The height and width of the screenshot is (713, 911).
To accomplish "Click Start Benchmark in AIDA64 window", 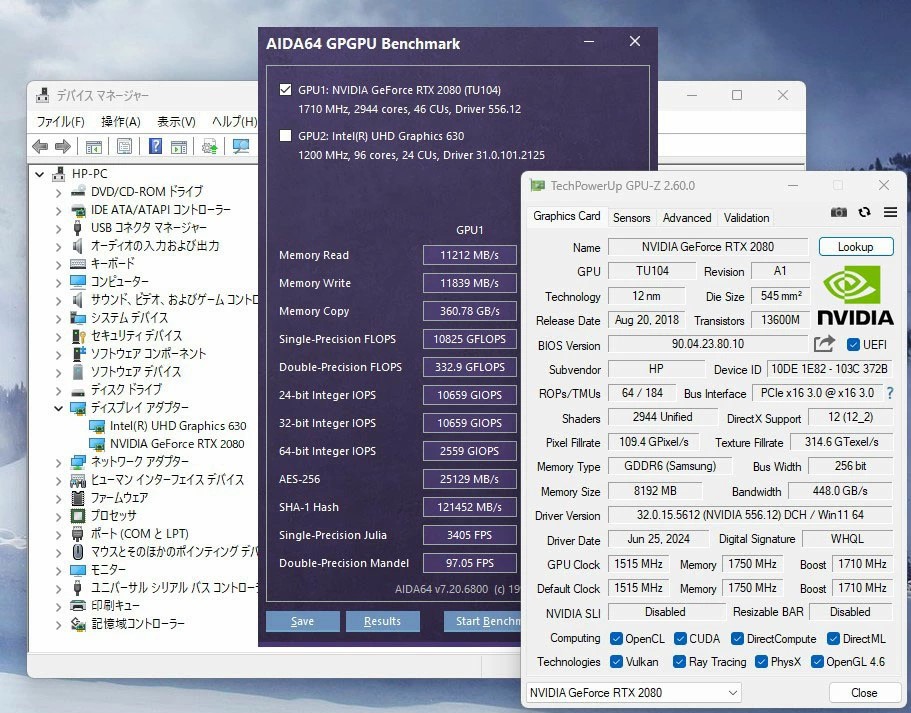I will [x=482, y=621].
